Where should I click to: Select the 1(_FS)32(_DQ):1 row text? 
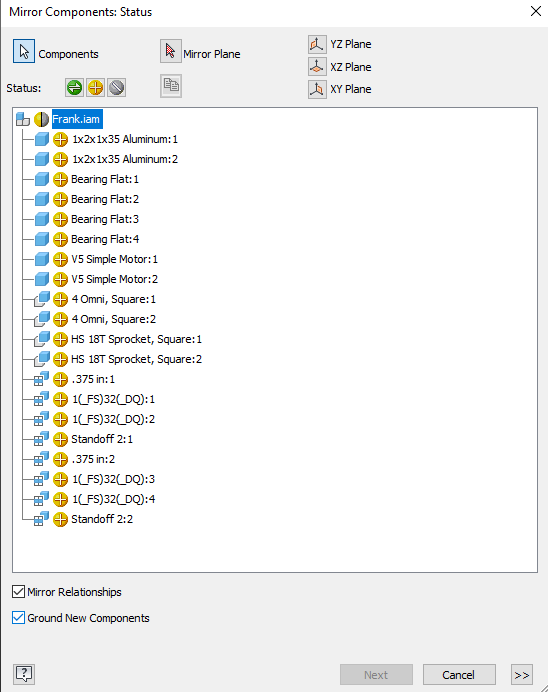[x=113, y=399]
